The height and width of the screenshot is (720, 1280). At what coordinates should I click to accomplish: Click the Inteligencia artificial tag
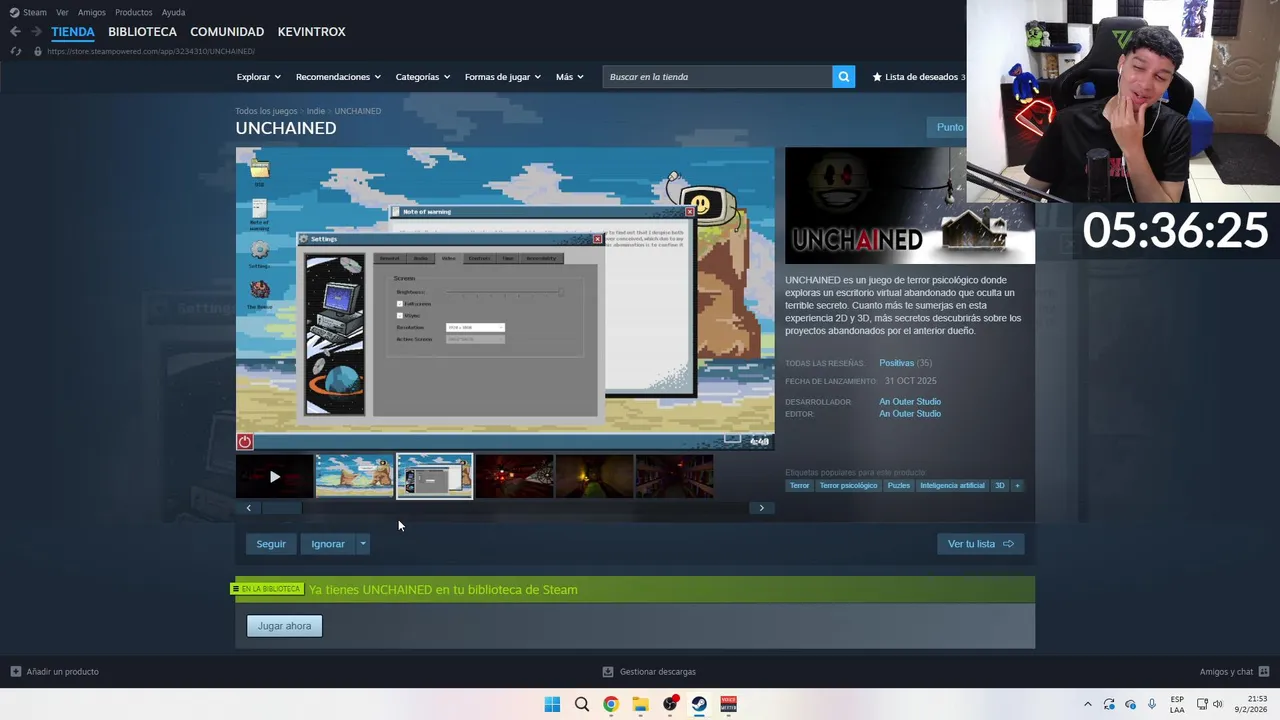[952, 486]
